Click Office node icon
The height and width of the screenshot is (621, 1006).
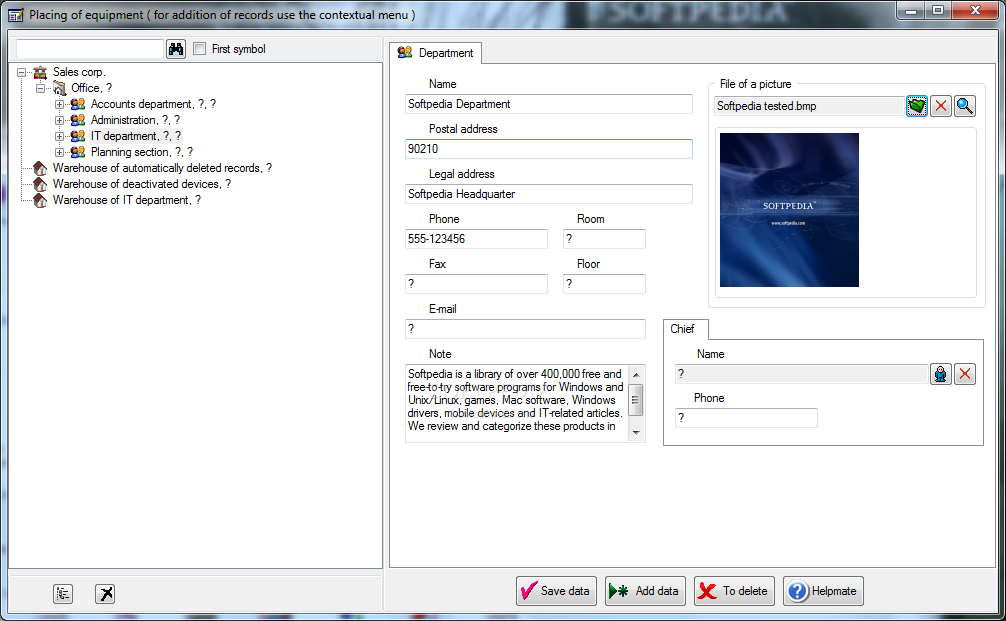coord(60,88)
